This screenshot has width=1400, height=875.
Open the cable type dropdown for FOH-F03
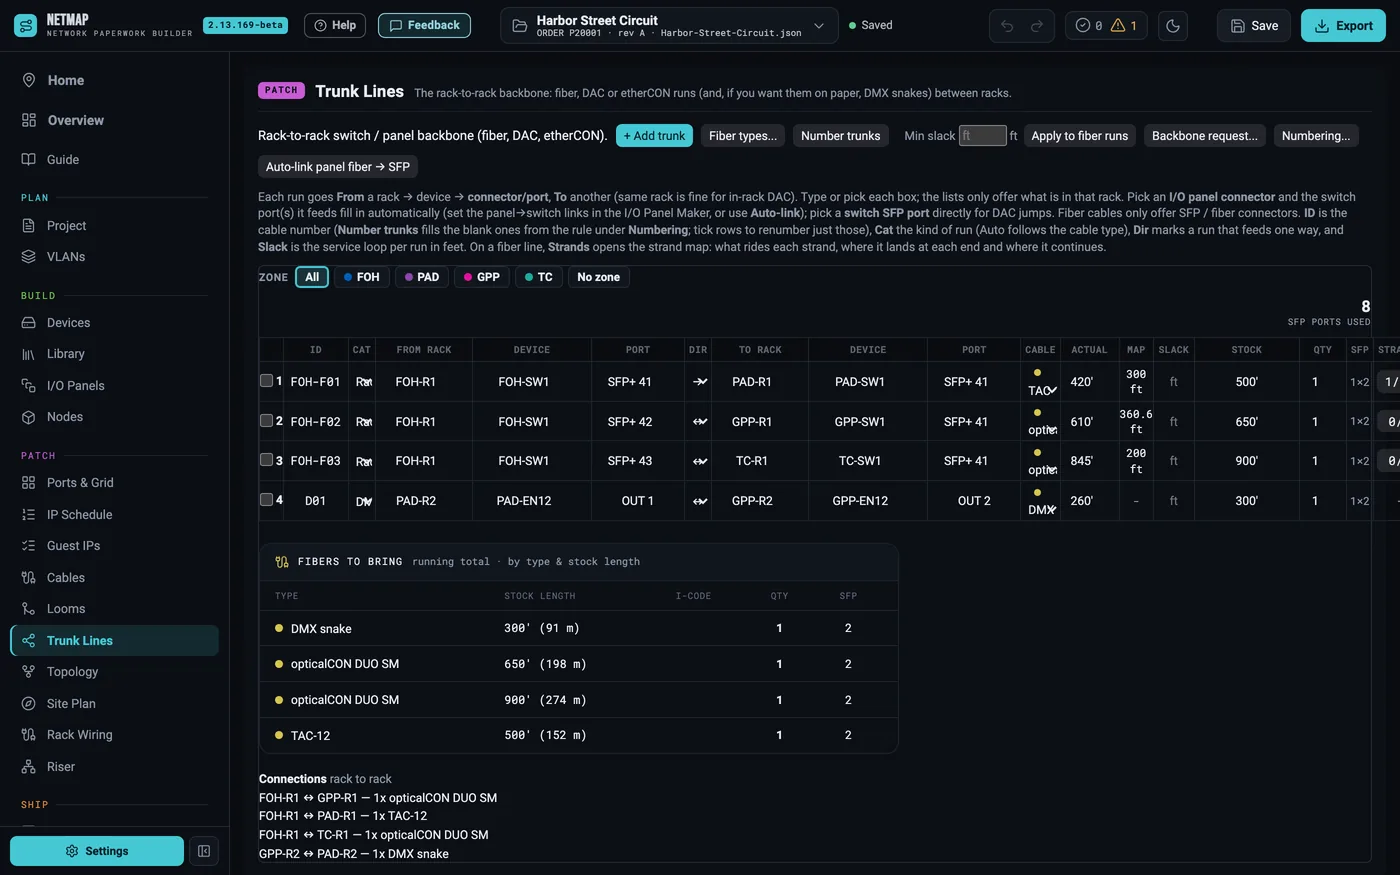point(1041,469)
